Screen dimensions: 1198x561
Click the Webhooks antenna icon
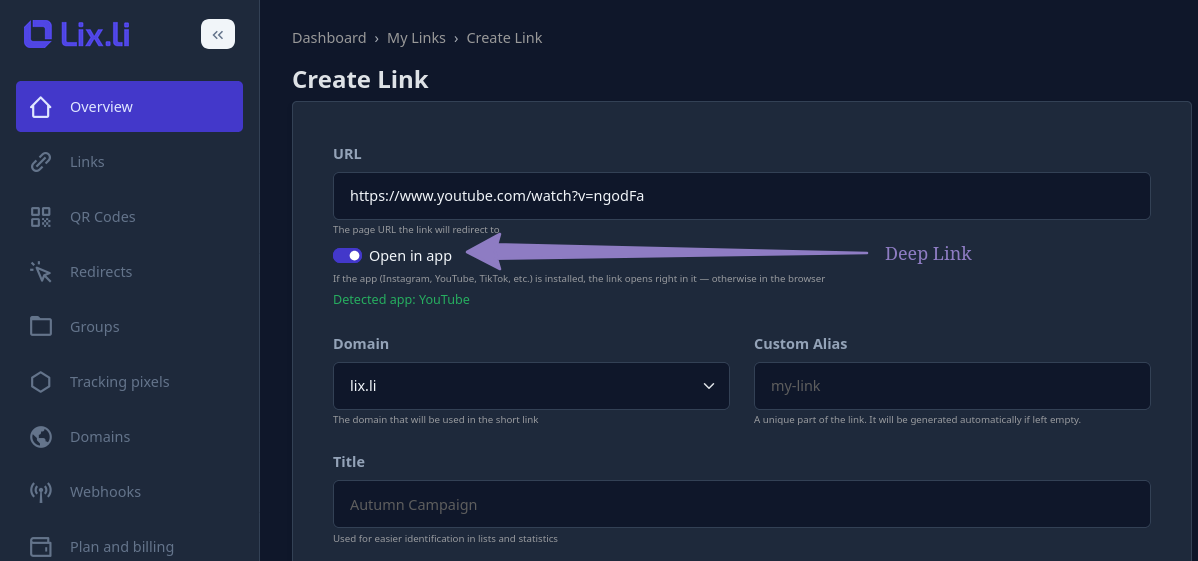pyautogui.click(x=40, y=492)
